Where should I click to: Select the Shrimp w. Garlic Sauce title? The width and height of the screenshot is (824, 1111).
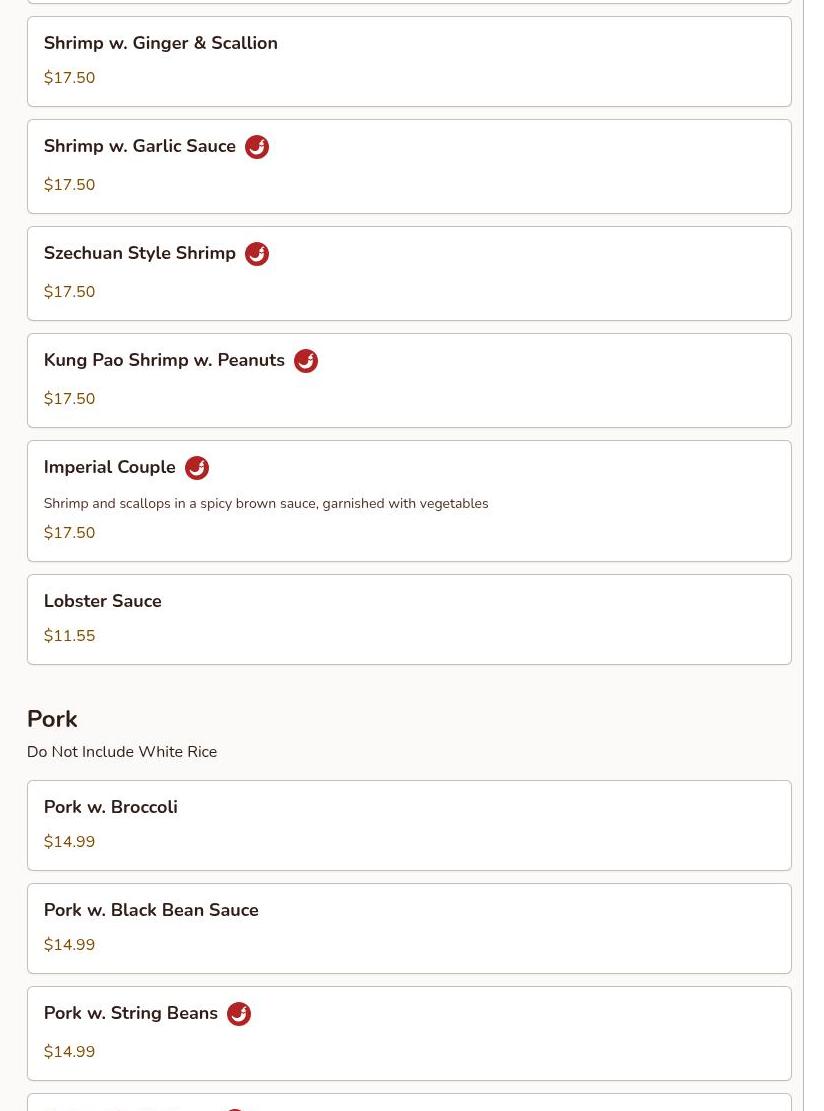(139, 146)
